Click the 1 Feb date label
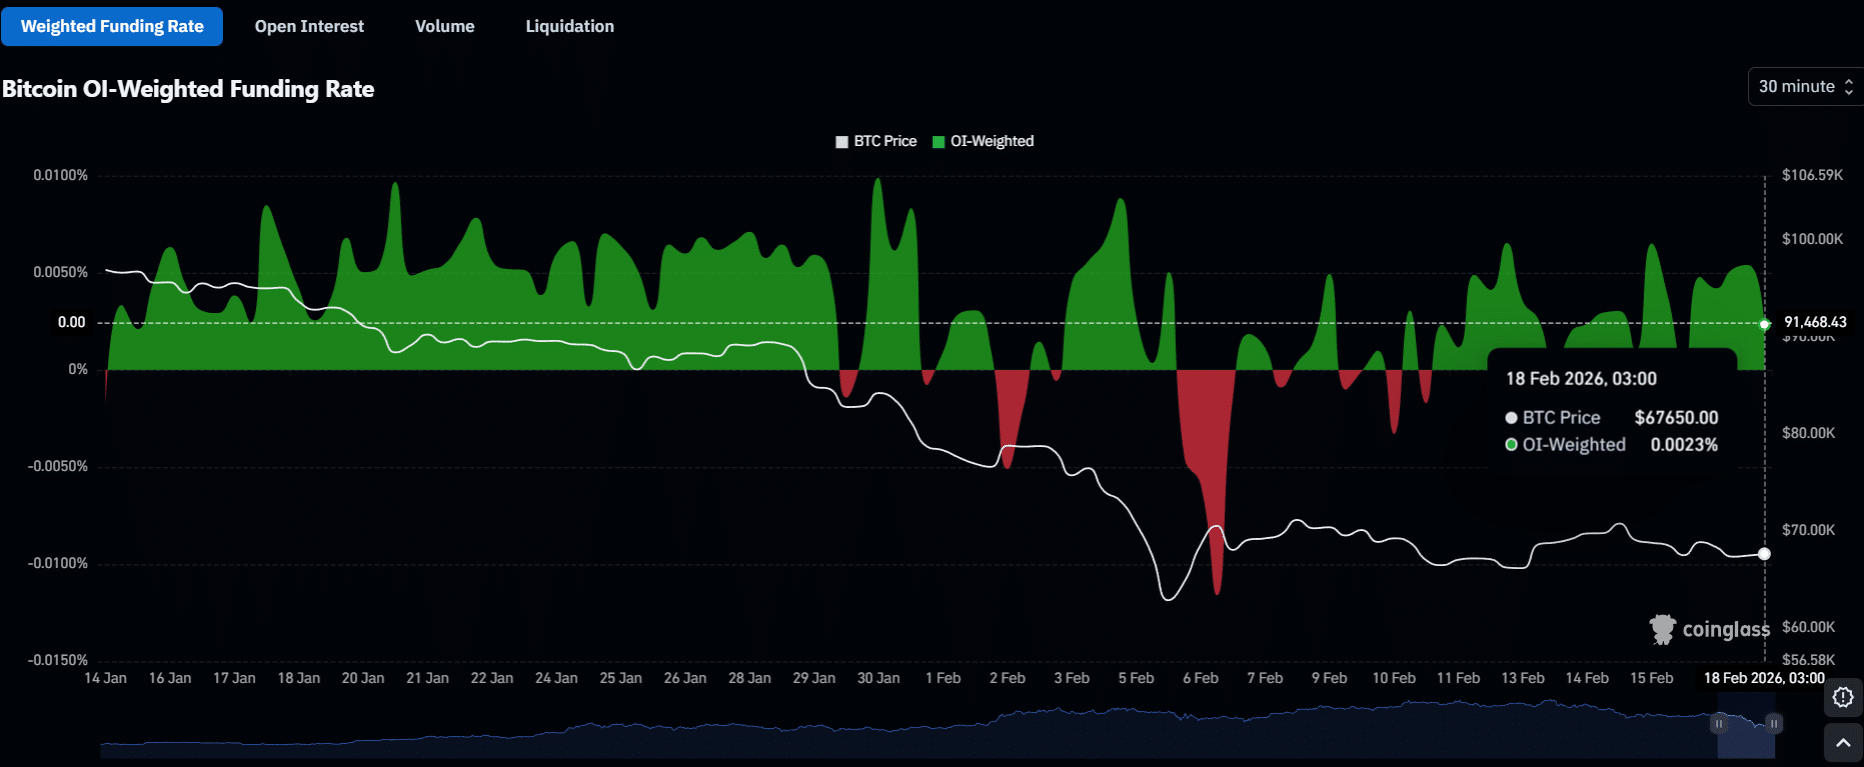This screenshot has height=767, width=1864. tap(943, 678)
